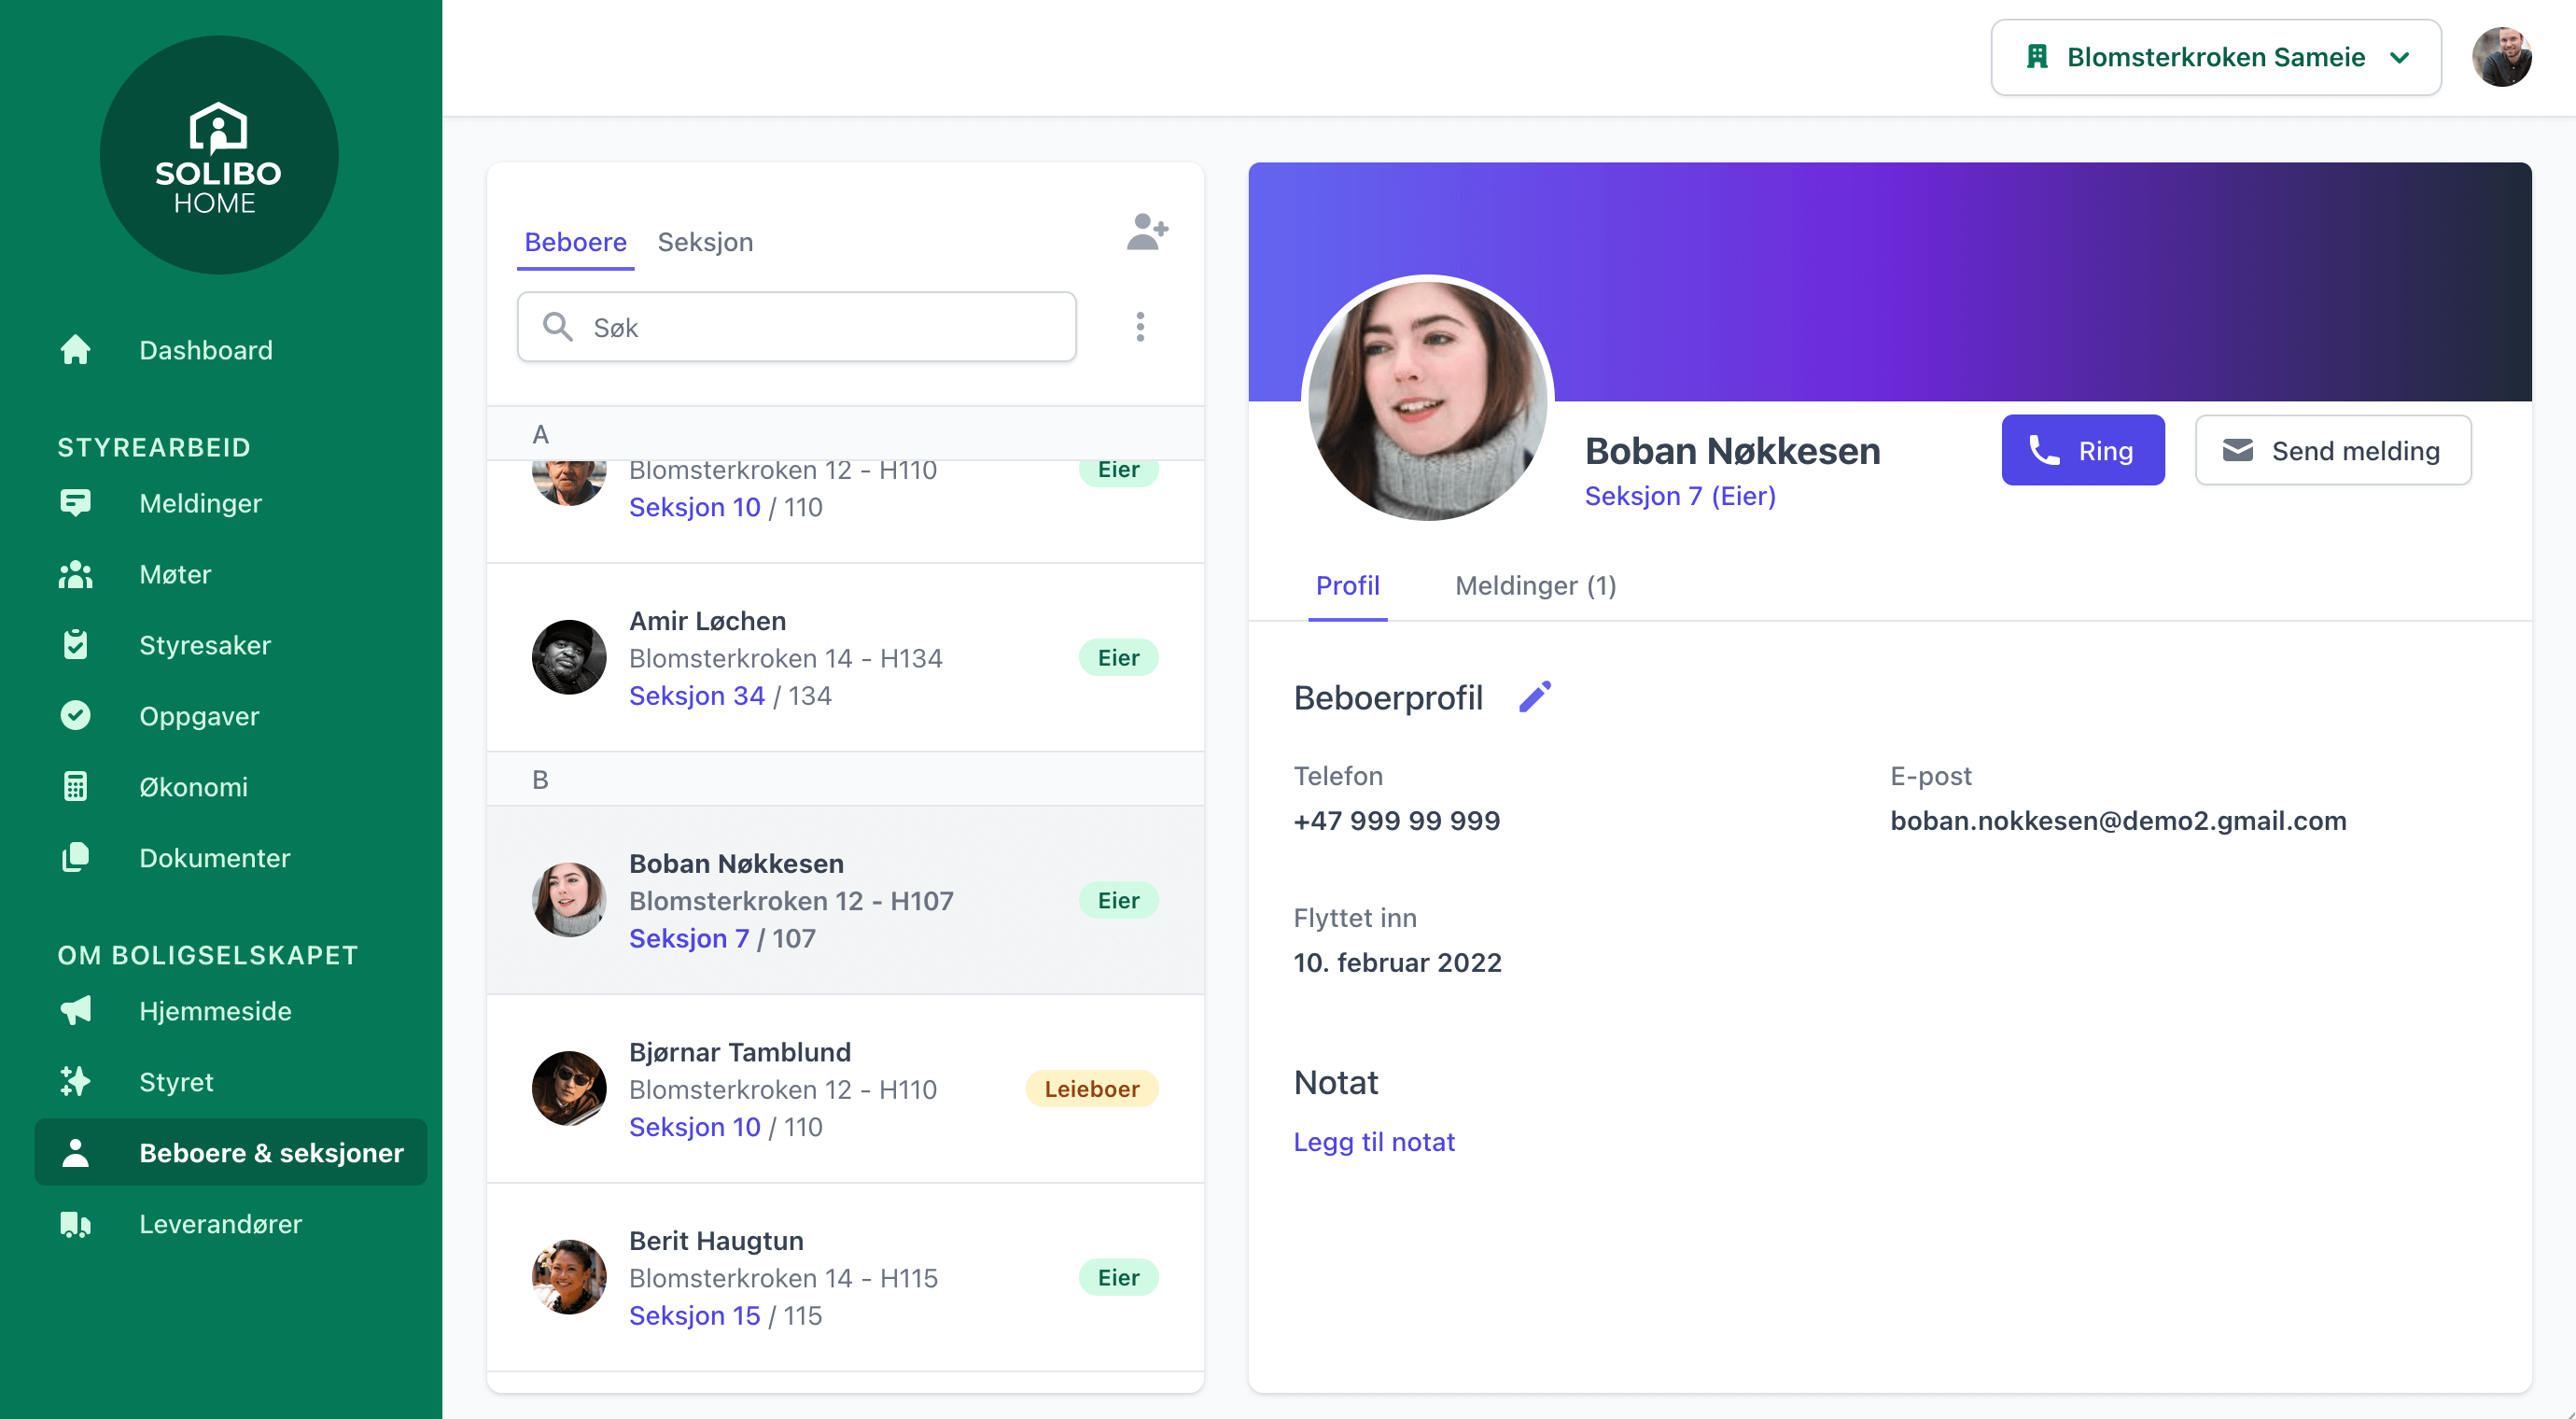Screen dimensions: 2576x1419
Task: Click the Oppgaver checkmark circle icon
Action: 75,716
